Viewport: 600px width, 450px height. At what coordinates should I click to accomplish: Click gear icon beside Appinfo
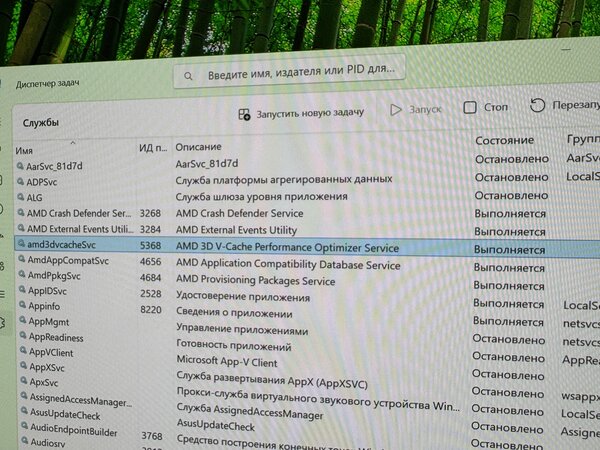(23, 305)
